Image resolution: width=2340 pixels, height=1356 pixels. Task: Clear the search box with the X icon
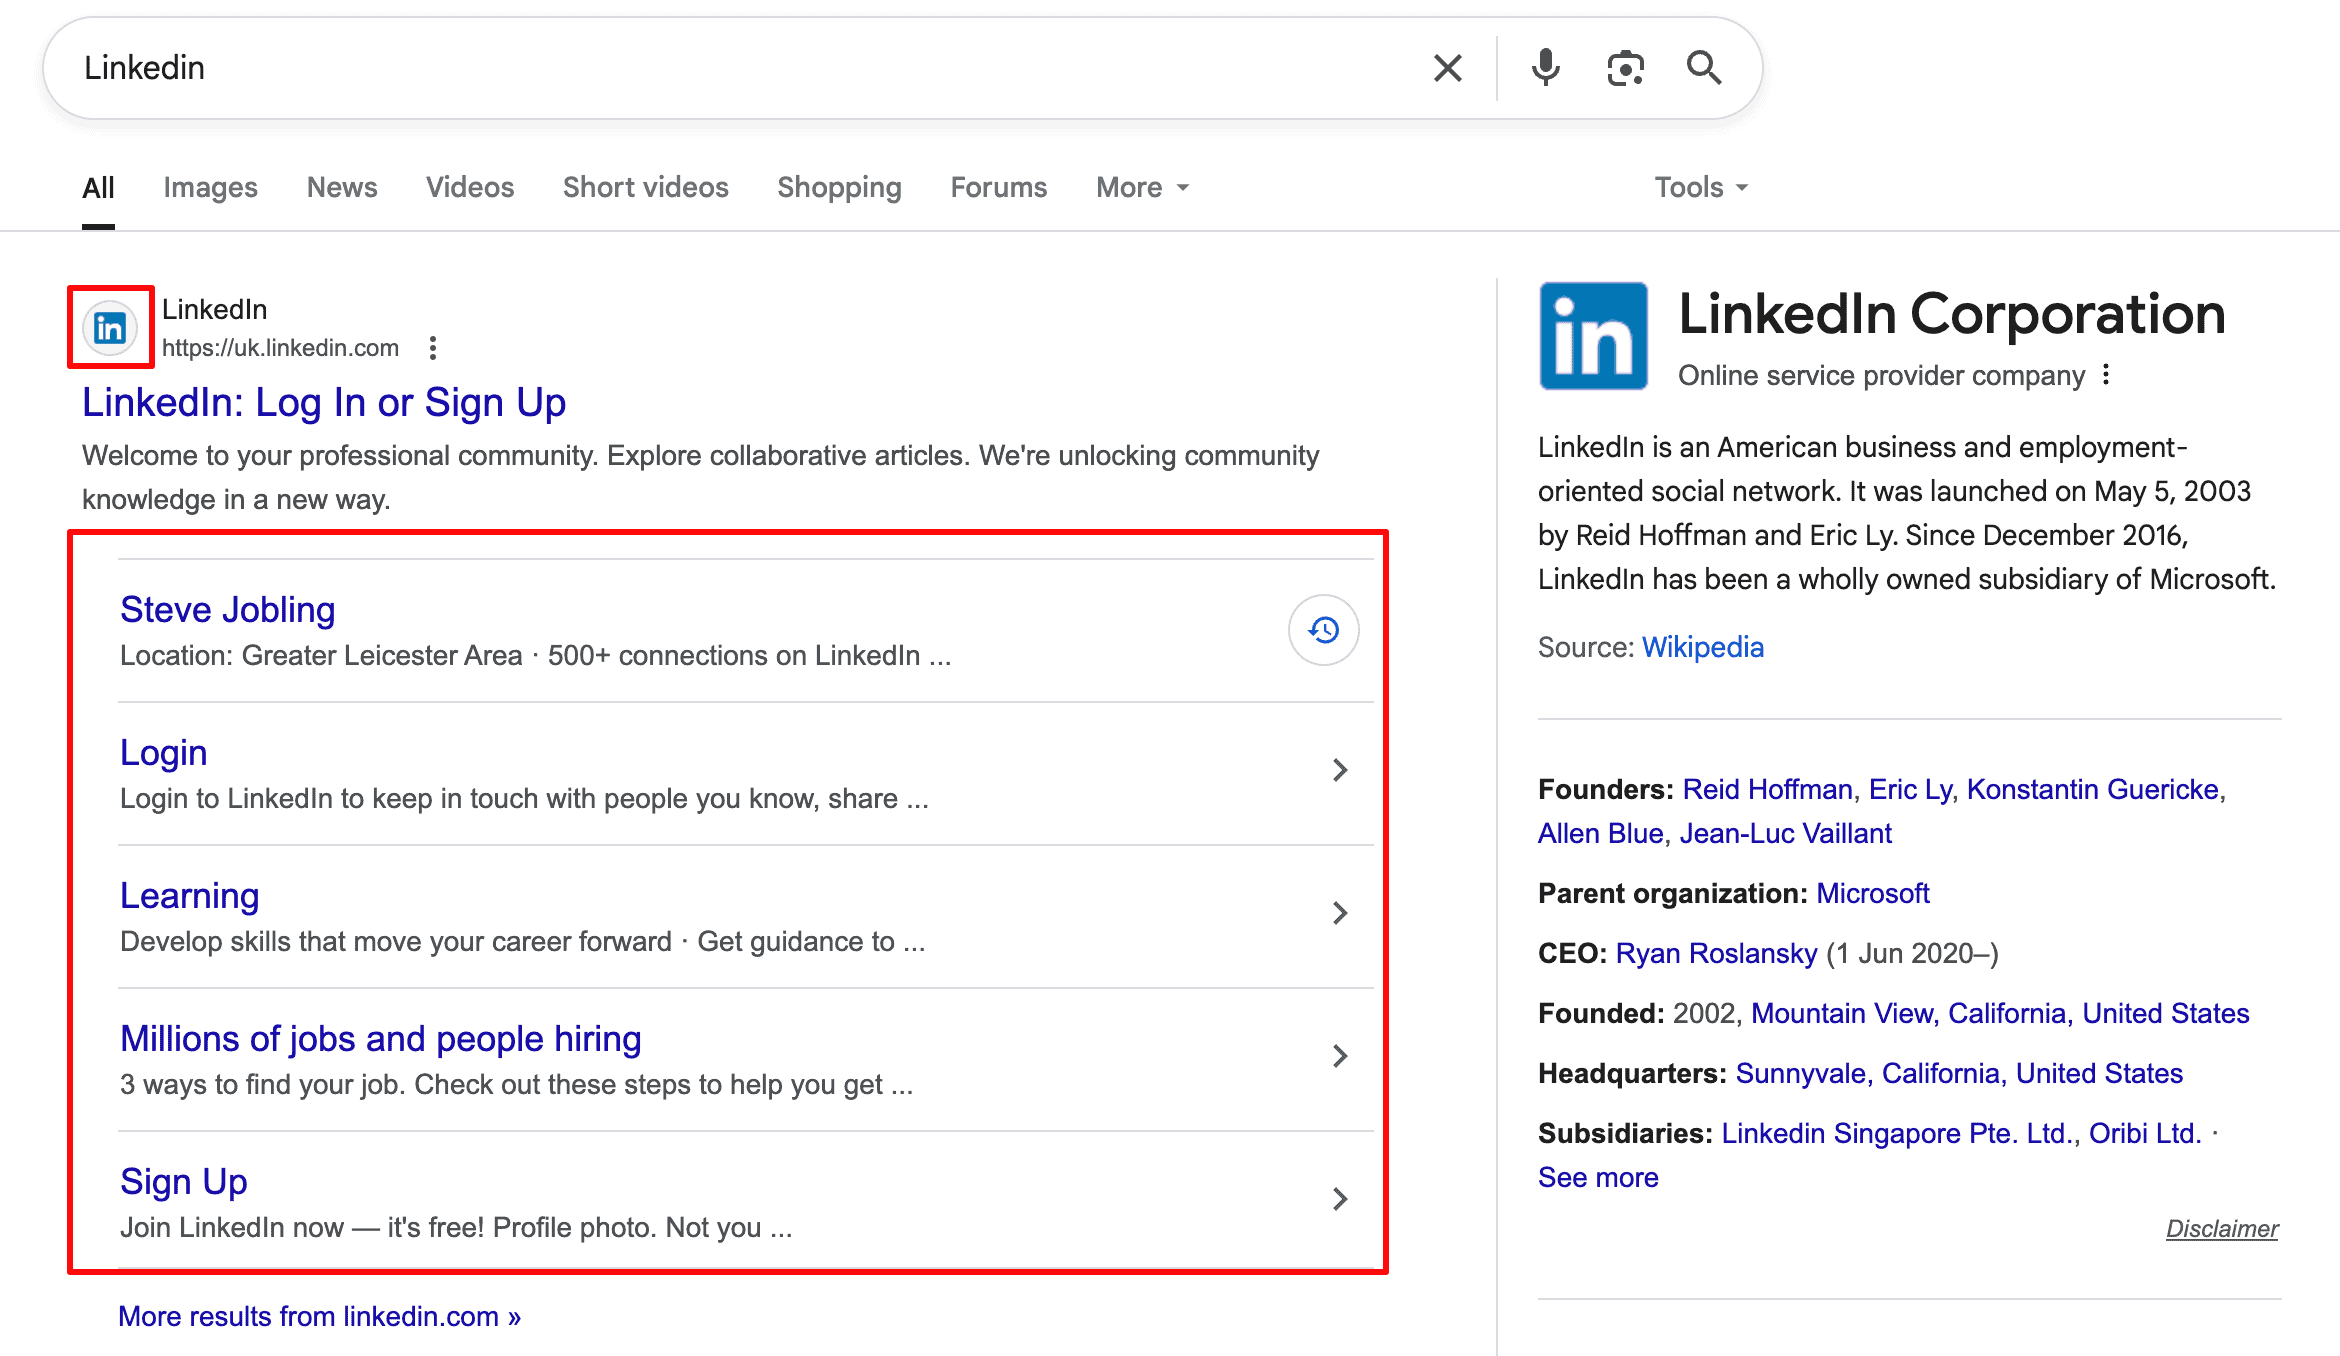click(x=1447, y=68)
